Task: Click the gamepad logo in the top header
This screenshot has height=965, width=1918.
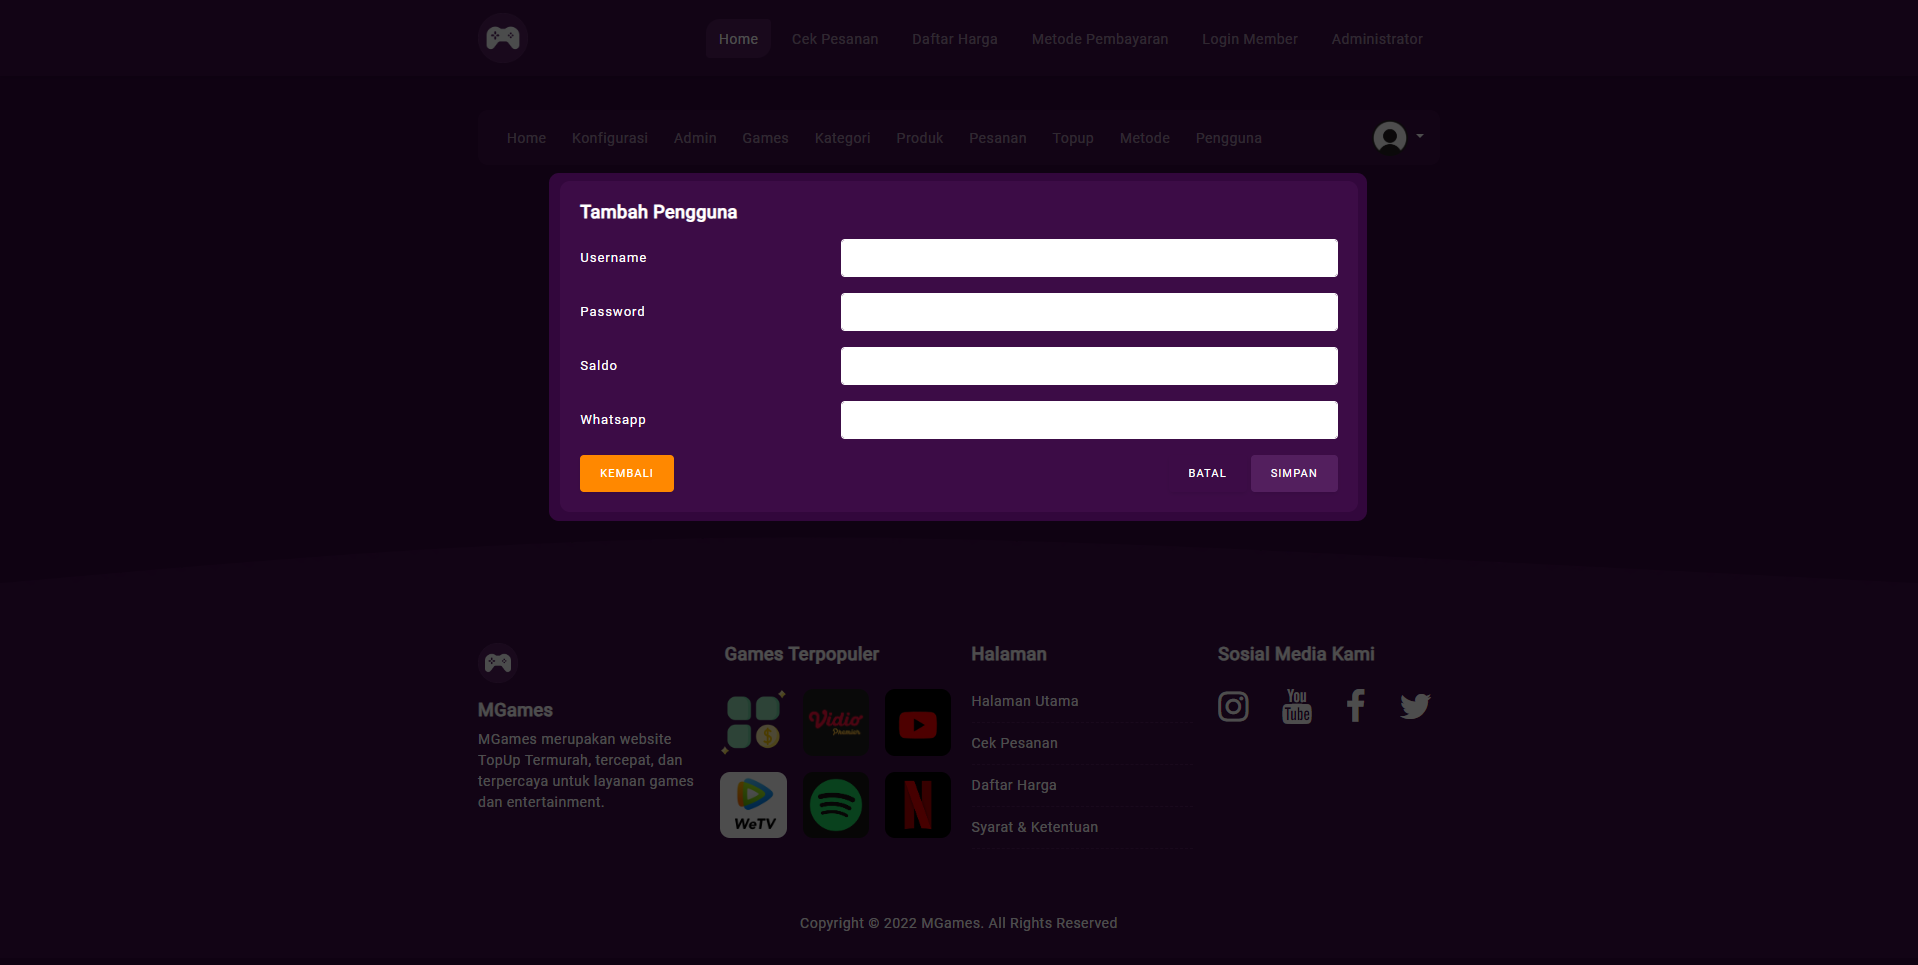Action: 502,38
